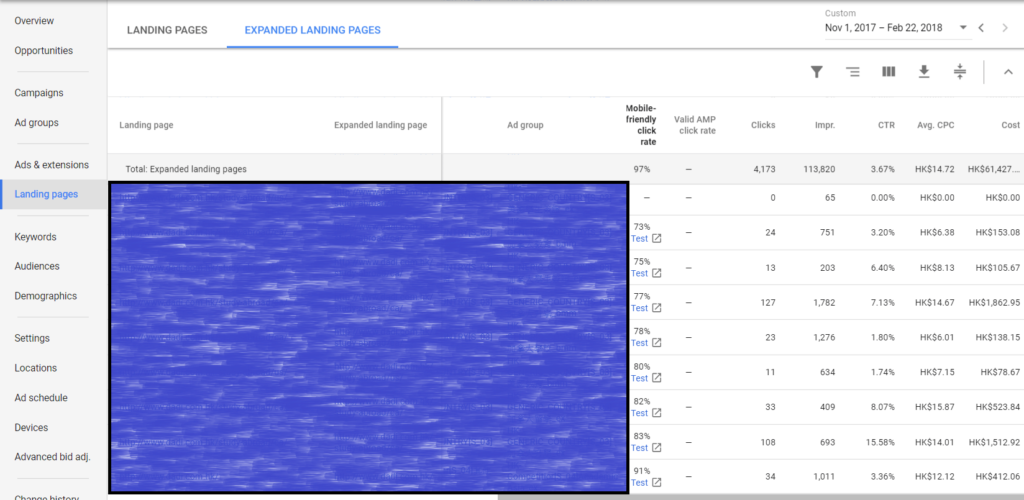Open Keywords in the sidebar
Viewport: 1024px width, 500px height.
pyautogui.click(x=36, y=237)
